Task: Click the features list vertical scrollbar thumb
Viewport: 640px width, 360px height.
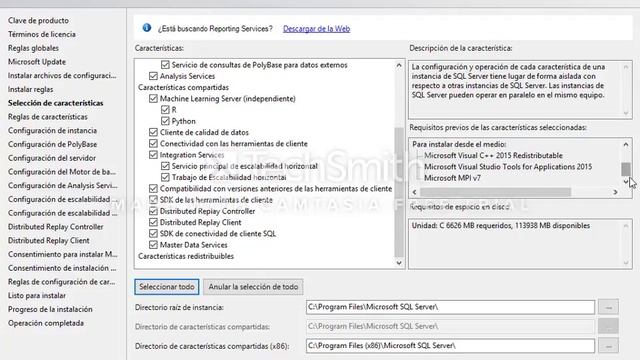Action: 399,192
